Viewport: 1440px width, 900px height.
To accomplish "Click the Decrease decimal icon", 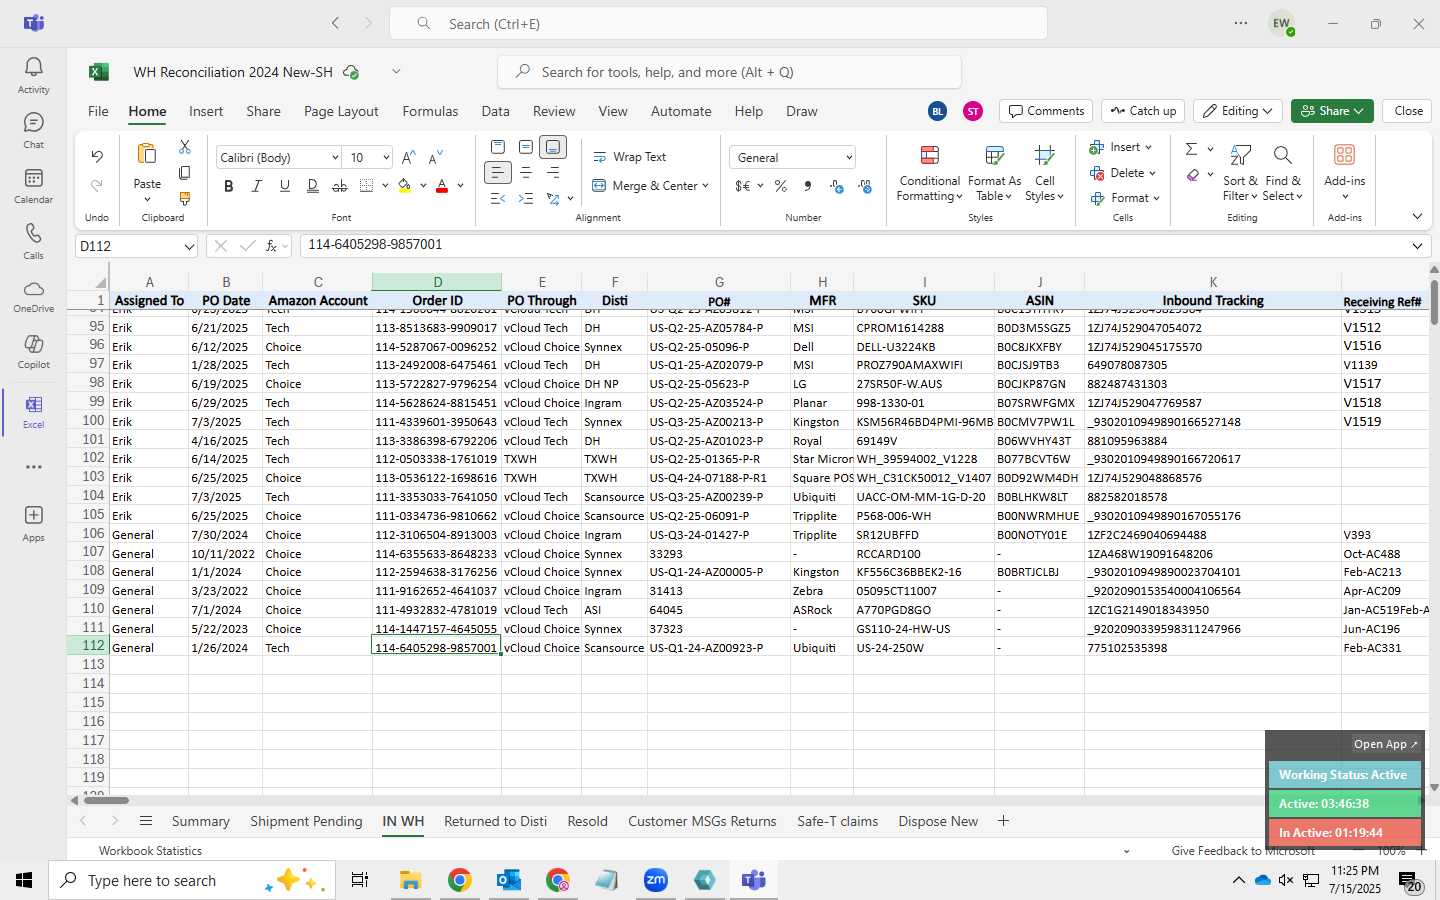I will pos(865,186).
